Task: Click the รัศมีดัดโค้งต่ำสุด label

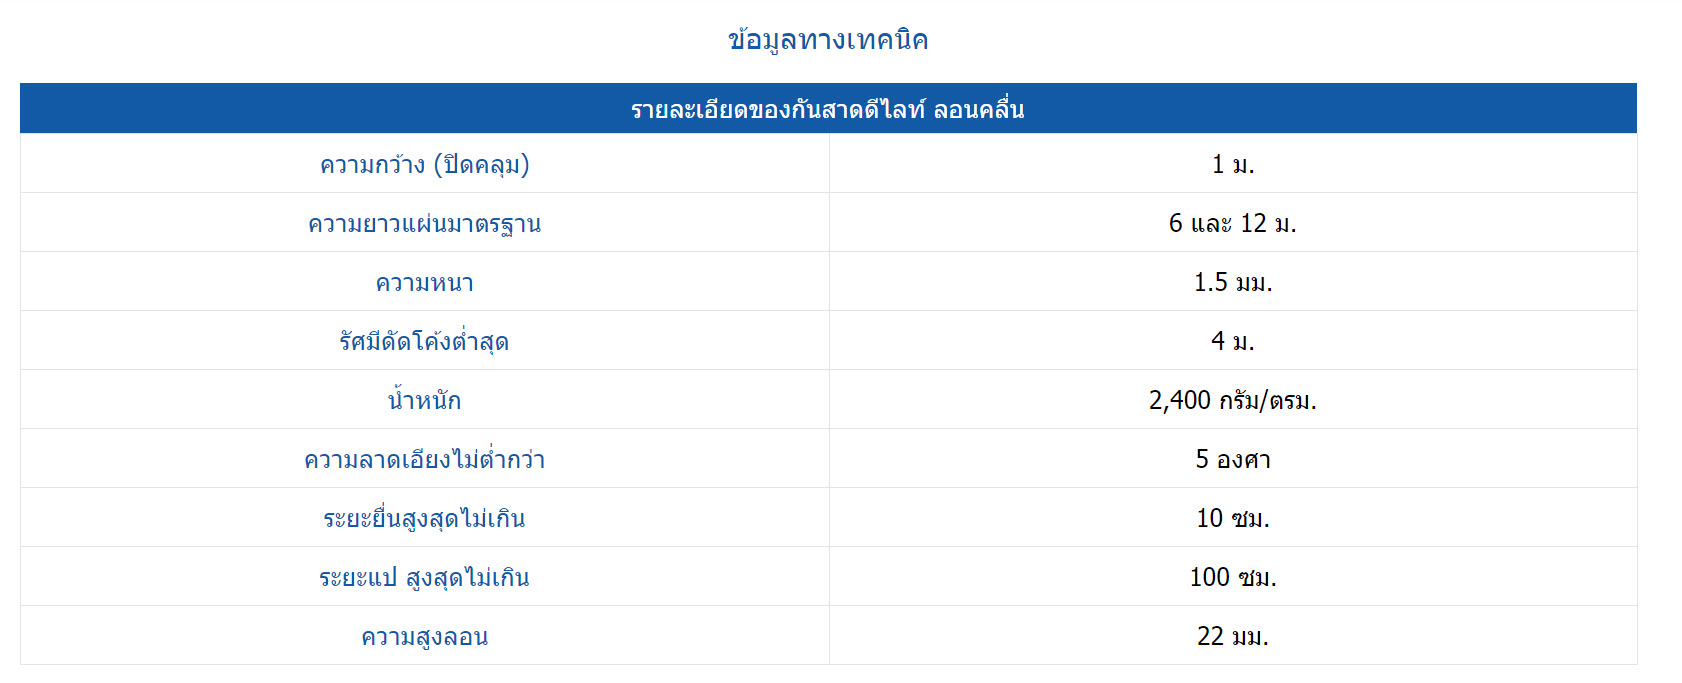Action: (x=424, y=341)
